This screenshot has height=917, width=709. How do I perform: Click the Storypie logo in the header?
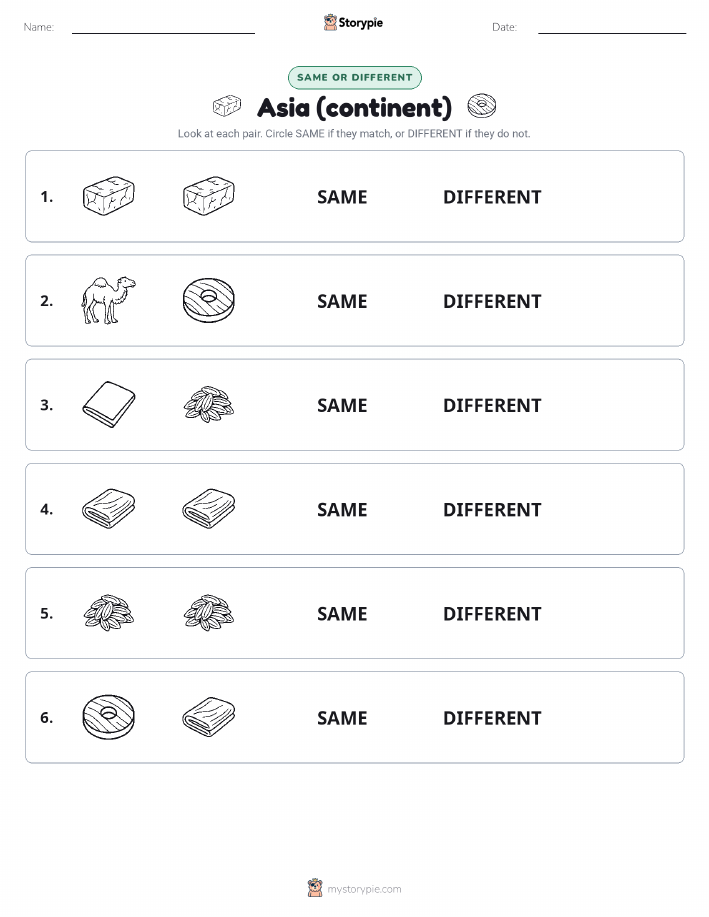point(353,23)
